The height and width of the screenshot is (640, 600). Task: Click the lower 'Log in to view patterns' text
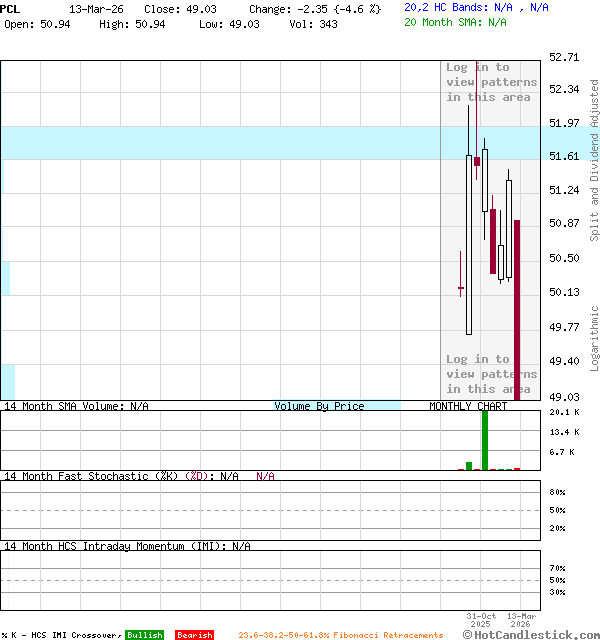[491, 374]
